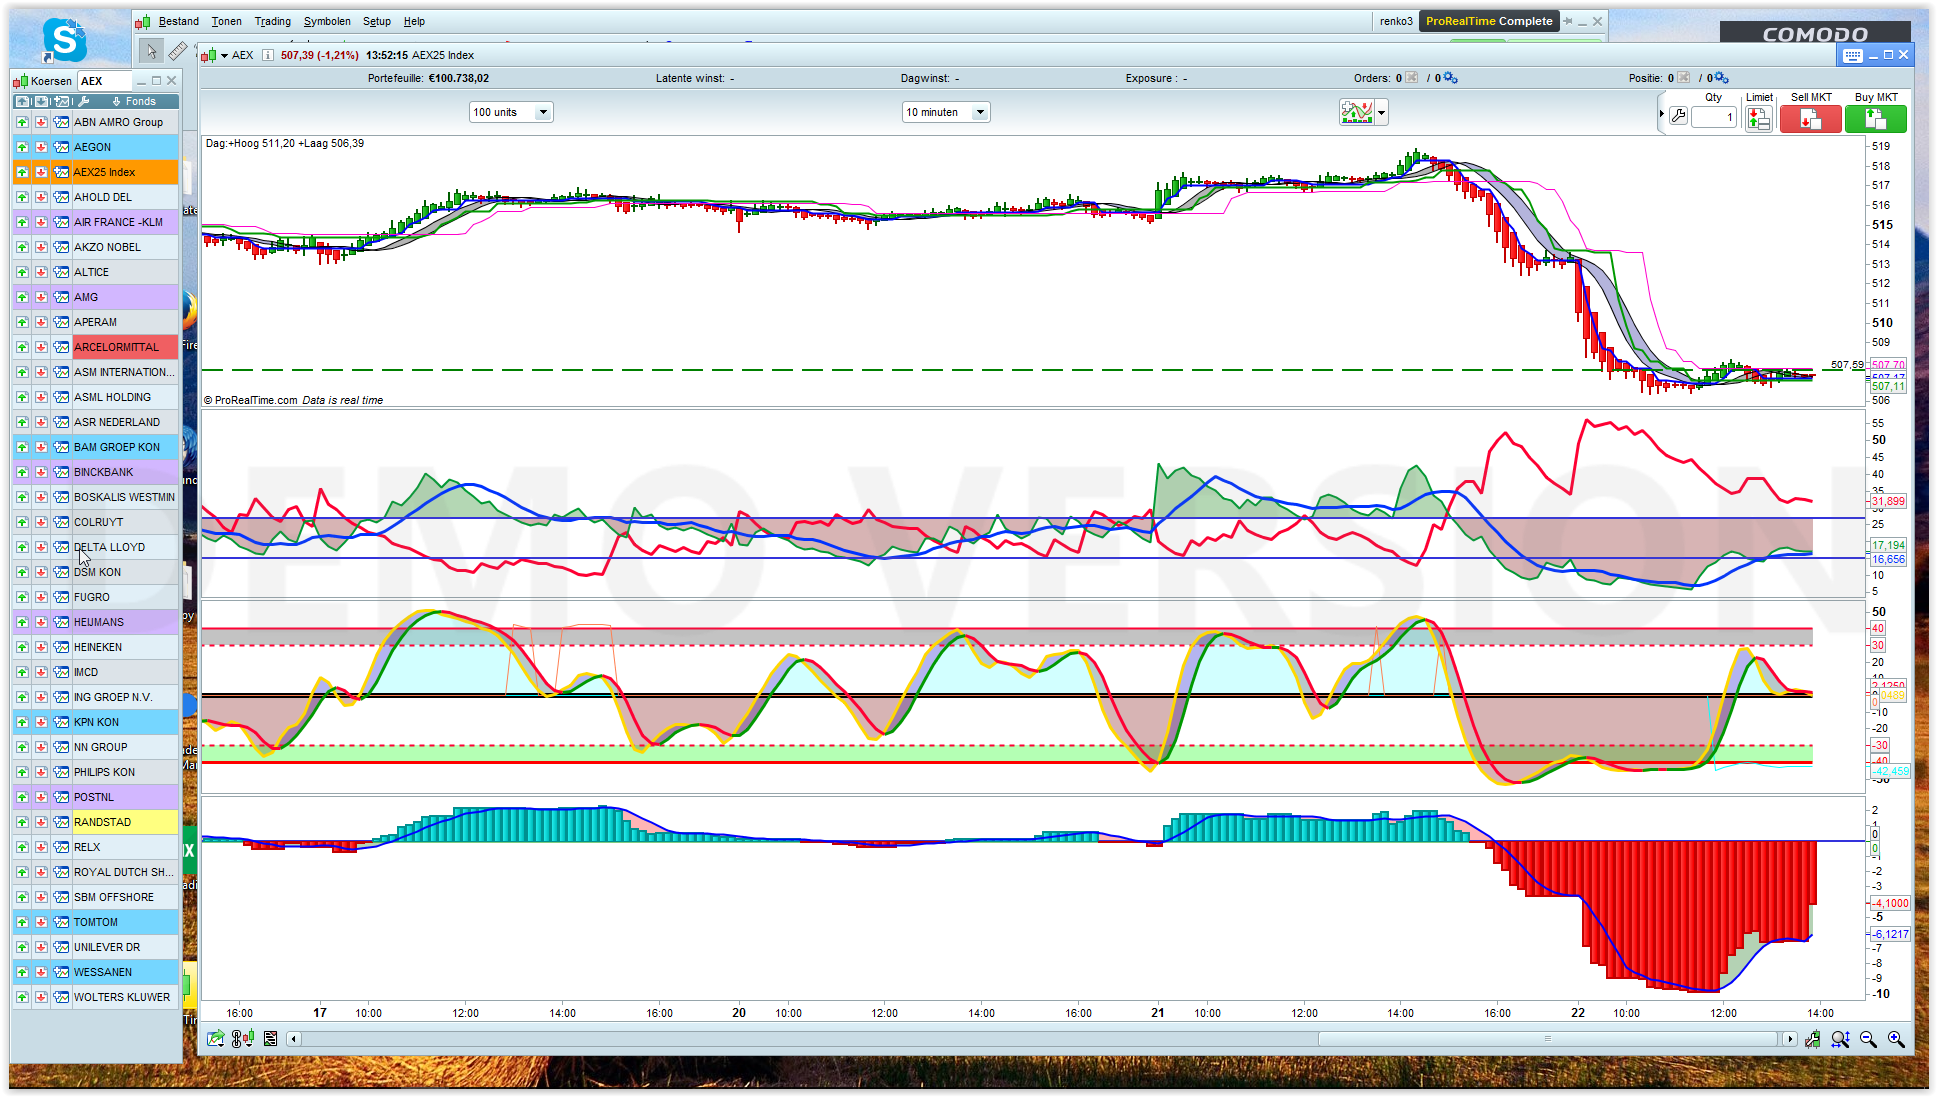Select RANDSTAD in the Koersen list
Viewport: 1937px width, 1097px height.
point(102,822)
